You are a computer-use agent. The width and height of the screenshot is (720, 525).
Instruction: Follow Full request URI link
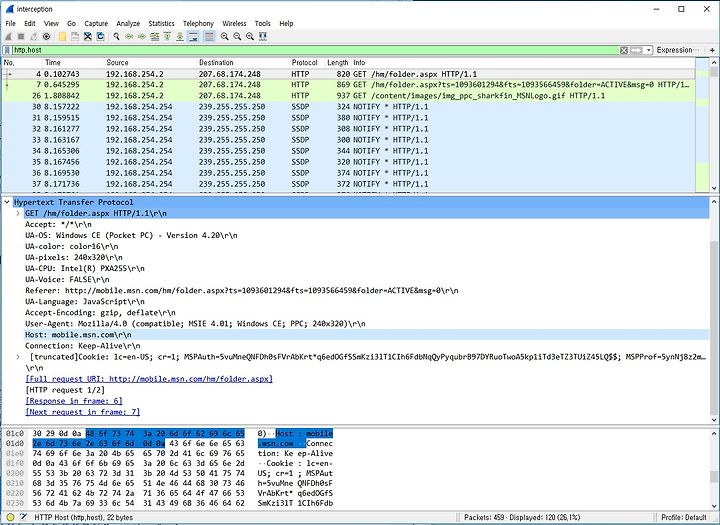click(x=149, y=379)
